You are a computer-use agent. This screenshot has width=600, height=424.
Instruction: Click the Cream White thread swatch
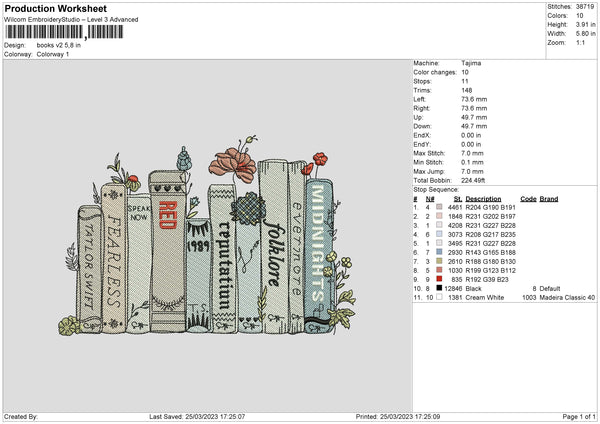pyautogui.click(x=439, y=297)
